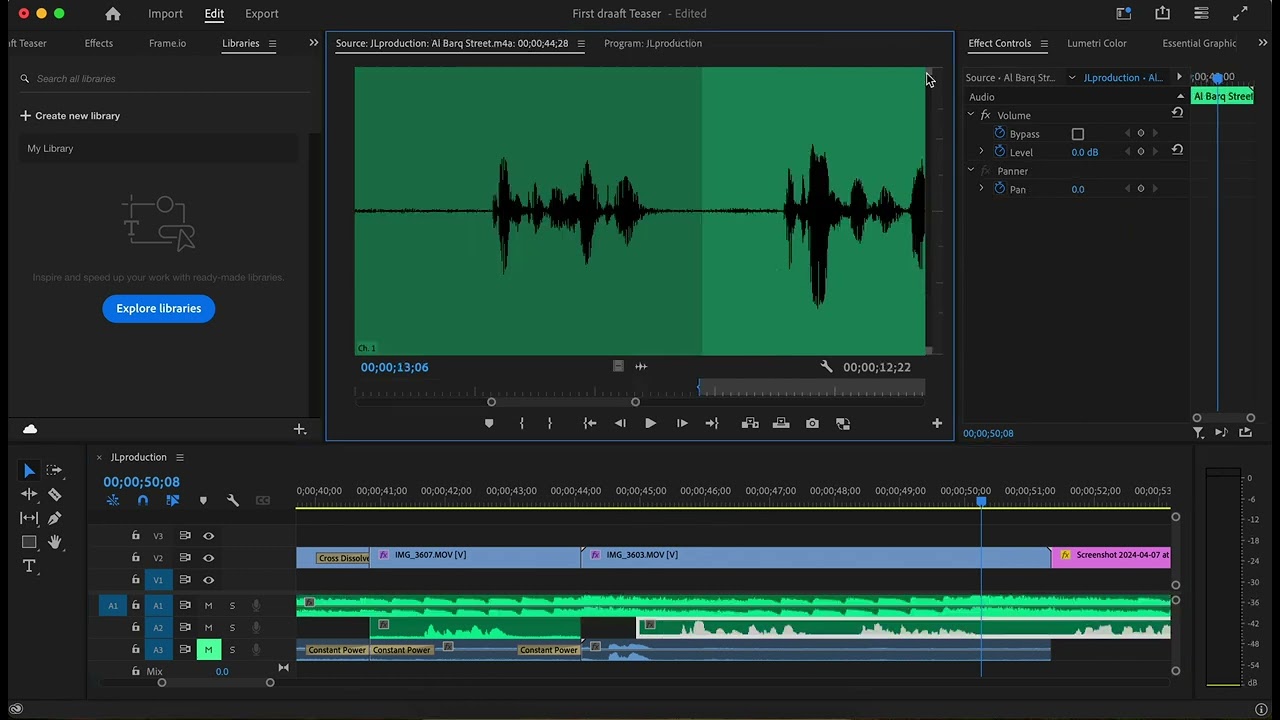
Task: Select the Pen tool
Action: (54, 518)
